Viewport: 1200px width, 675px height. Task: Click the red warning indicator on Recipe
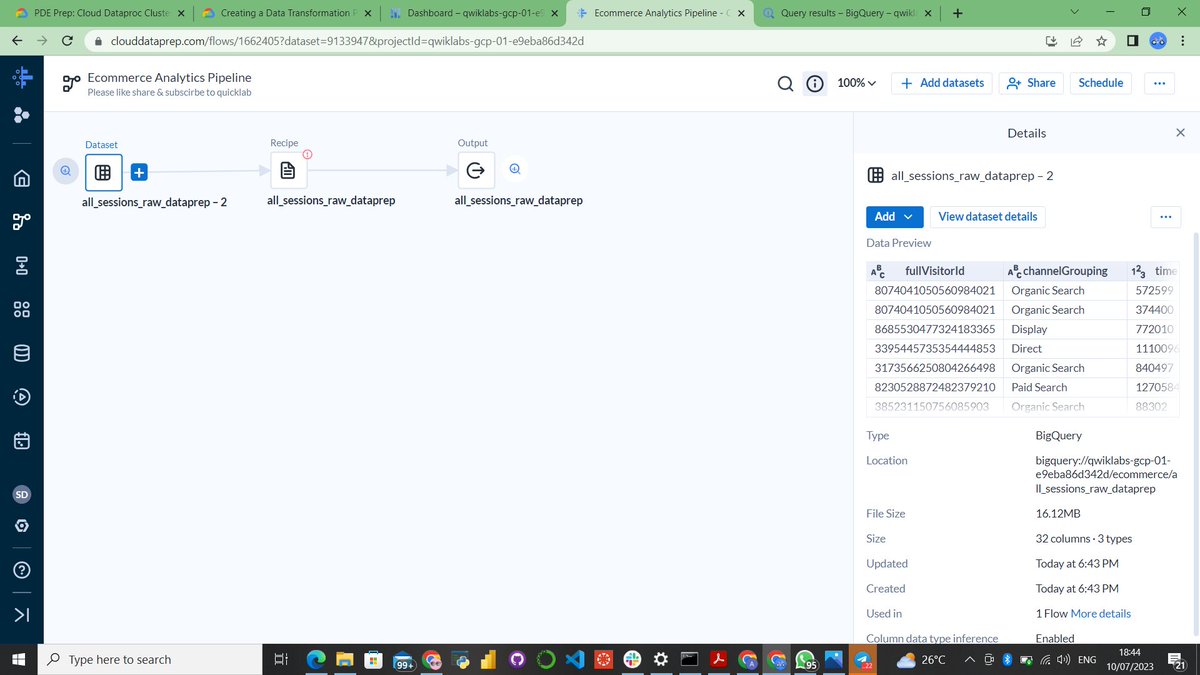point(308,154)
